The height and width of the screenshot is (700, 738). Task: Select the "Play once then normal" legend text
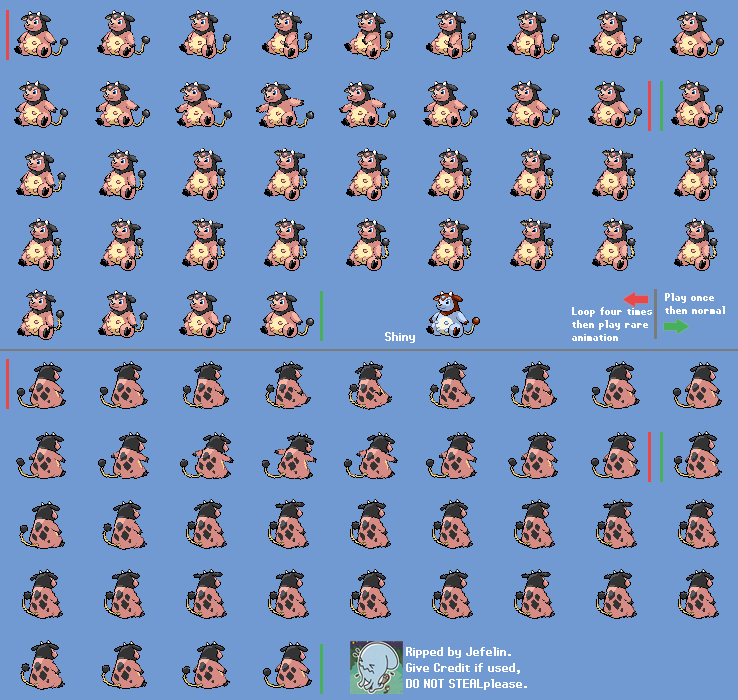(695, 304)
